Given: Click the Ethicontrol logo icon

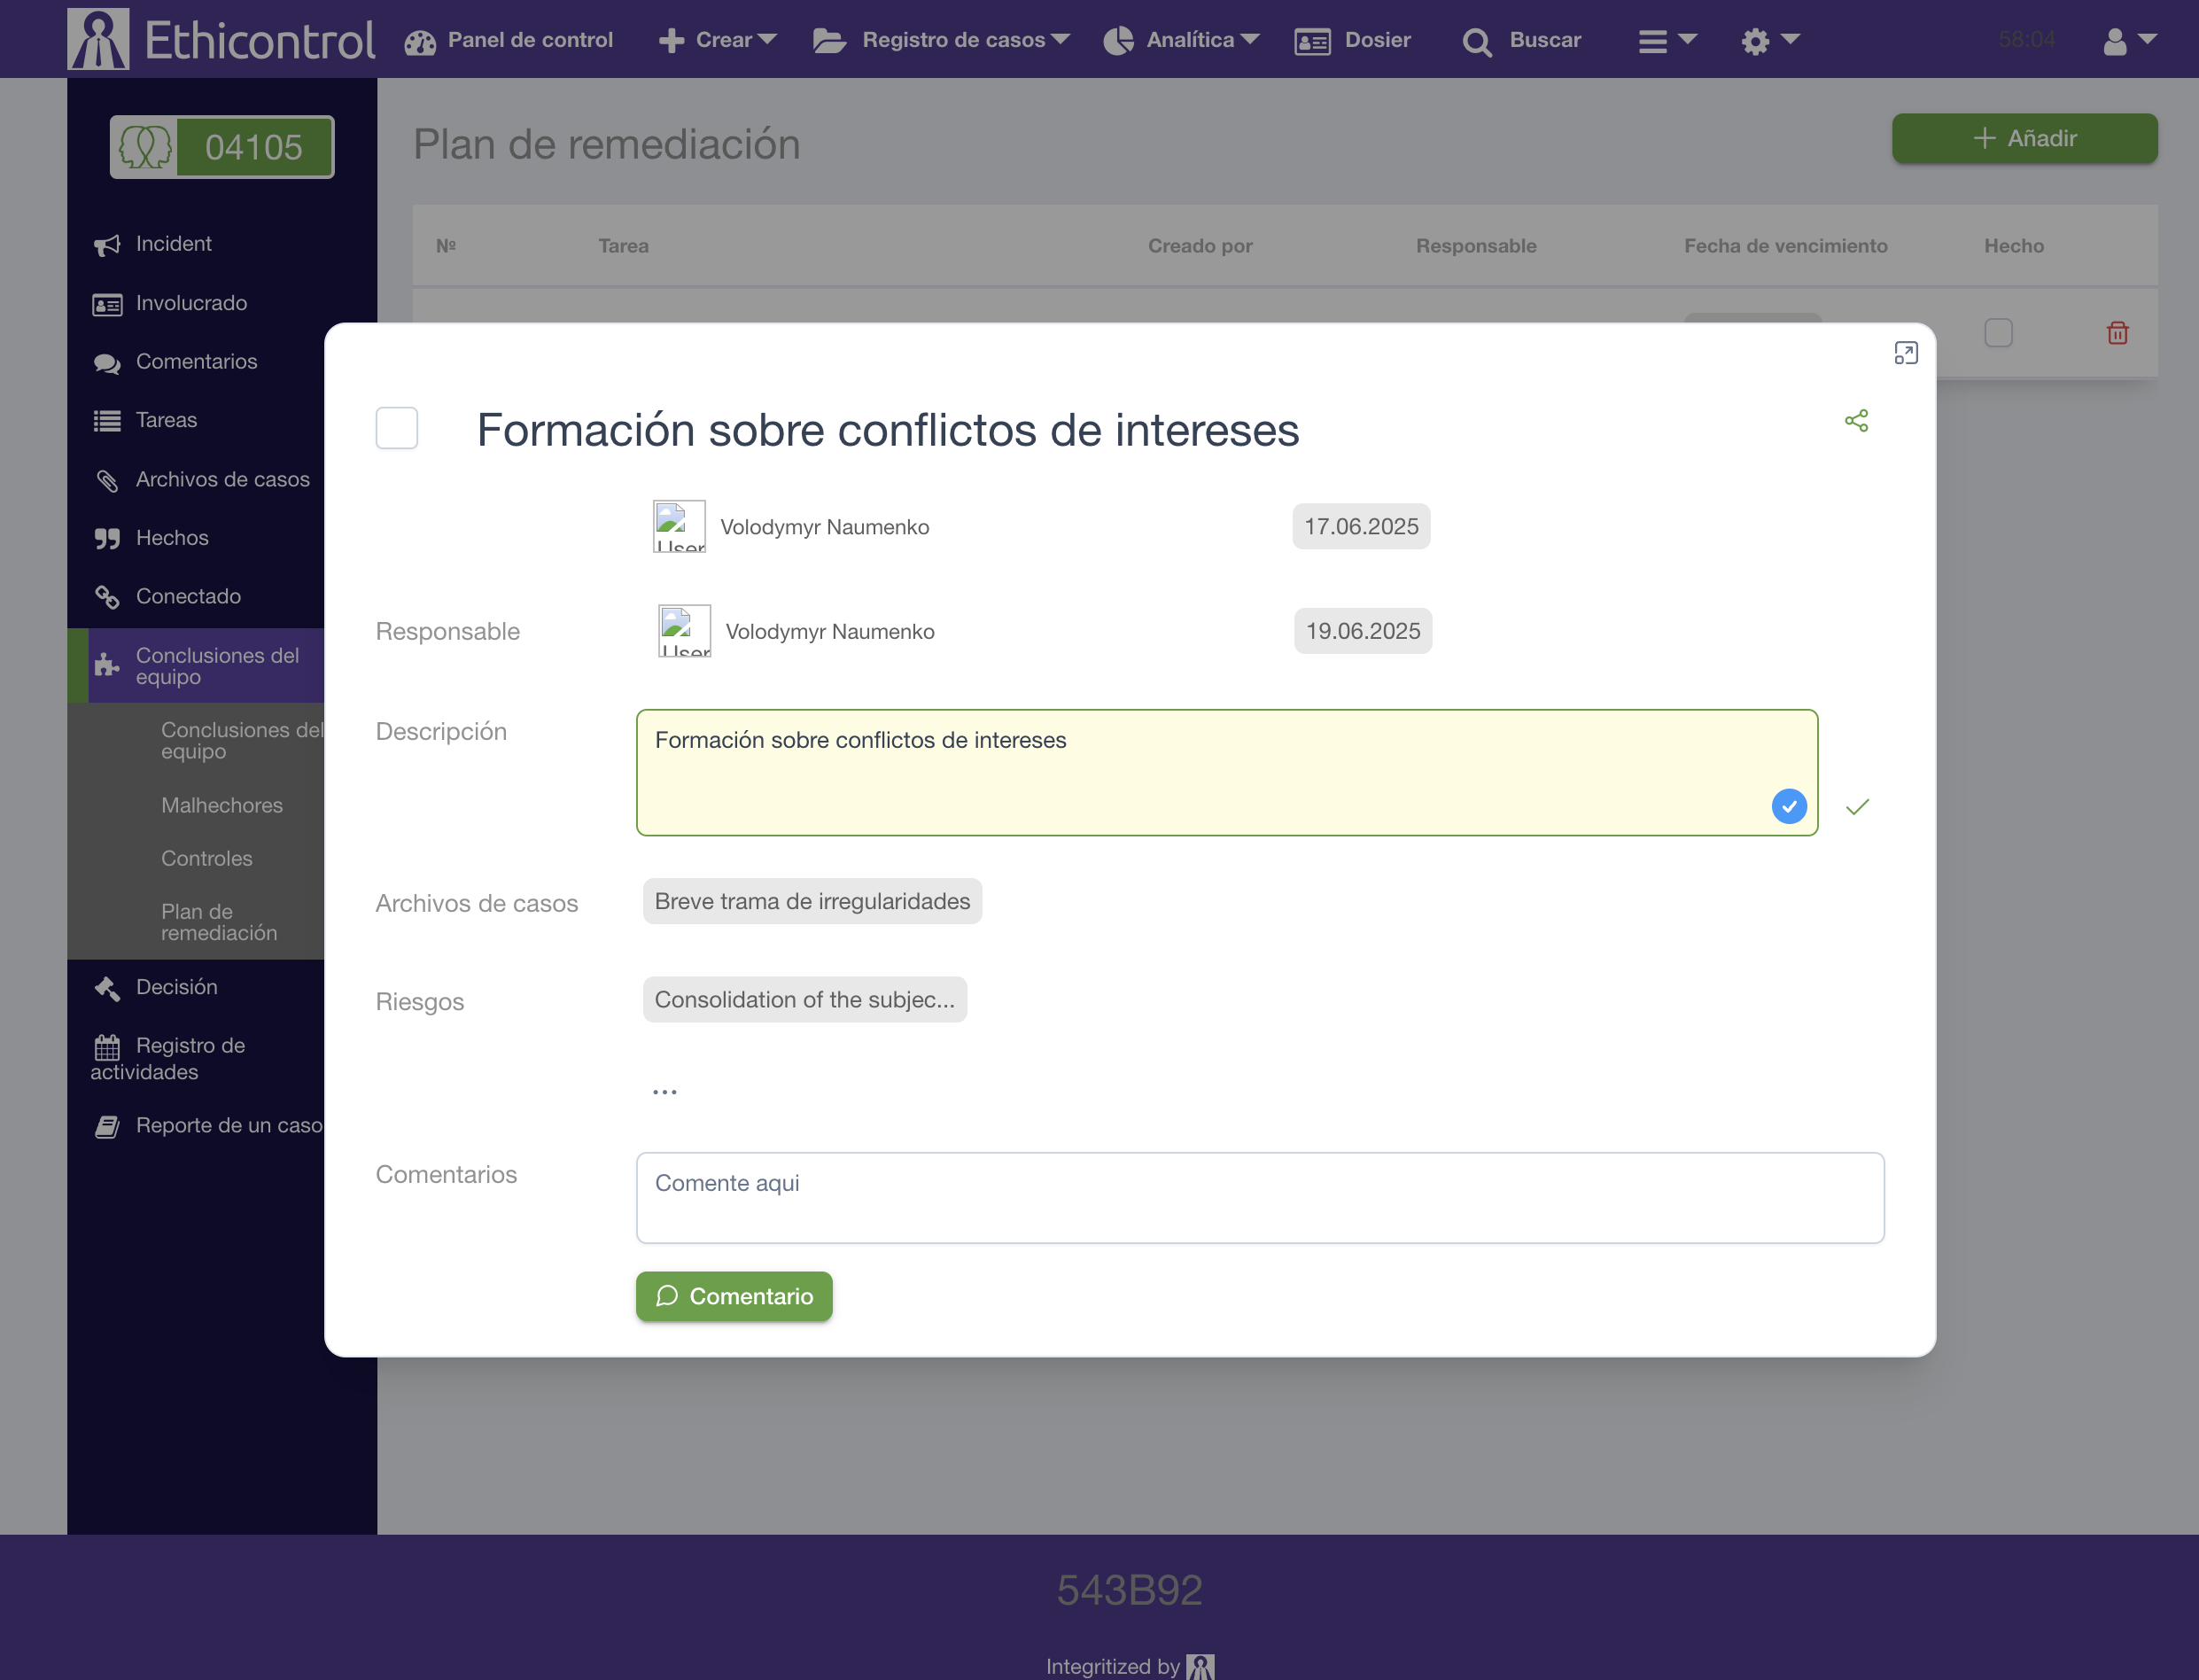Looking at the screenshot, I should pyautogui.click(x=98, y=39).
